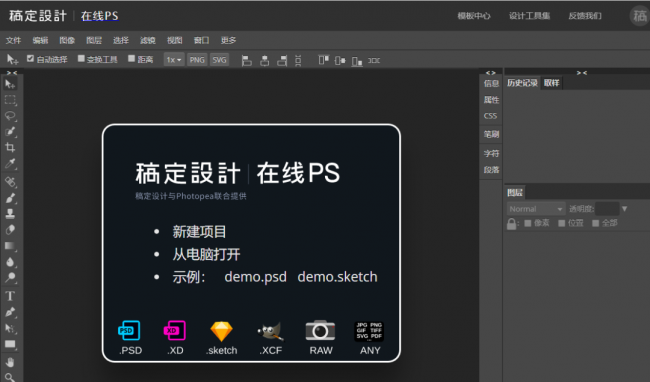The height and width of the screenshot is (382, 650).
Task: Click the distribute horizontally icon
Action: click(x=374, y=60)
